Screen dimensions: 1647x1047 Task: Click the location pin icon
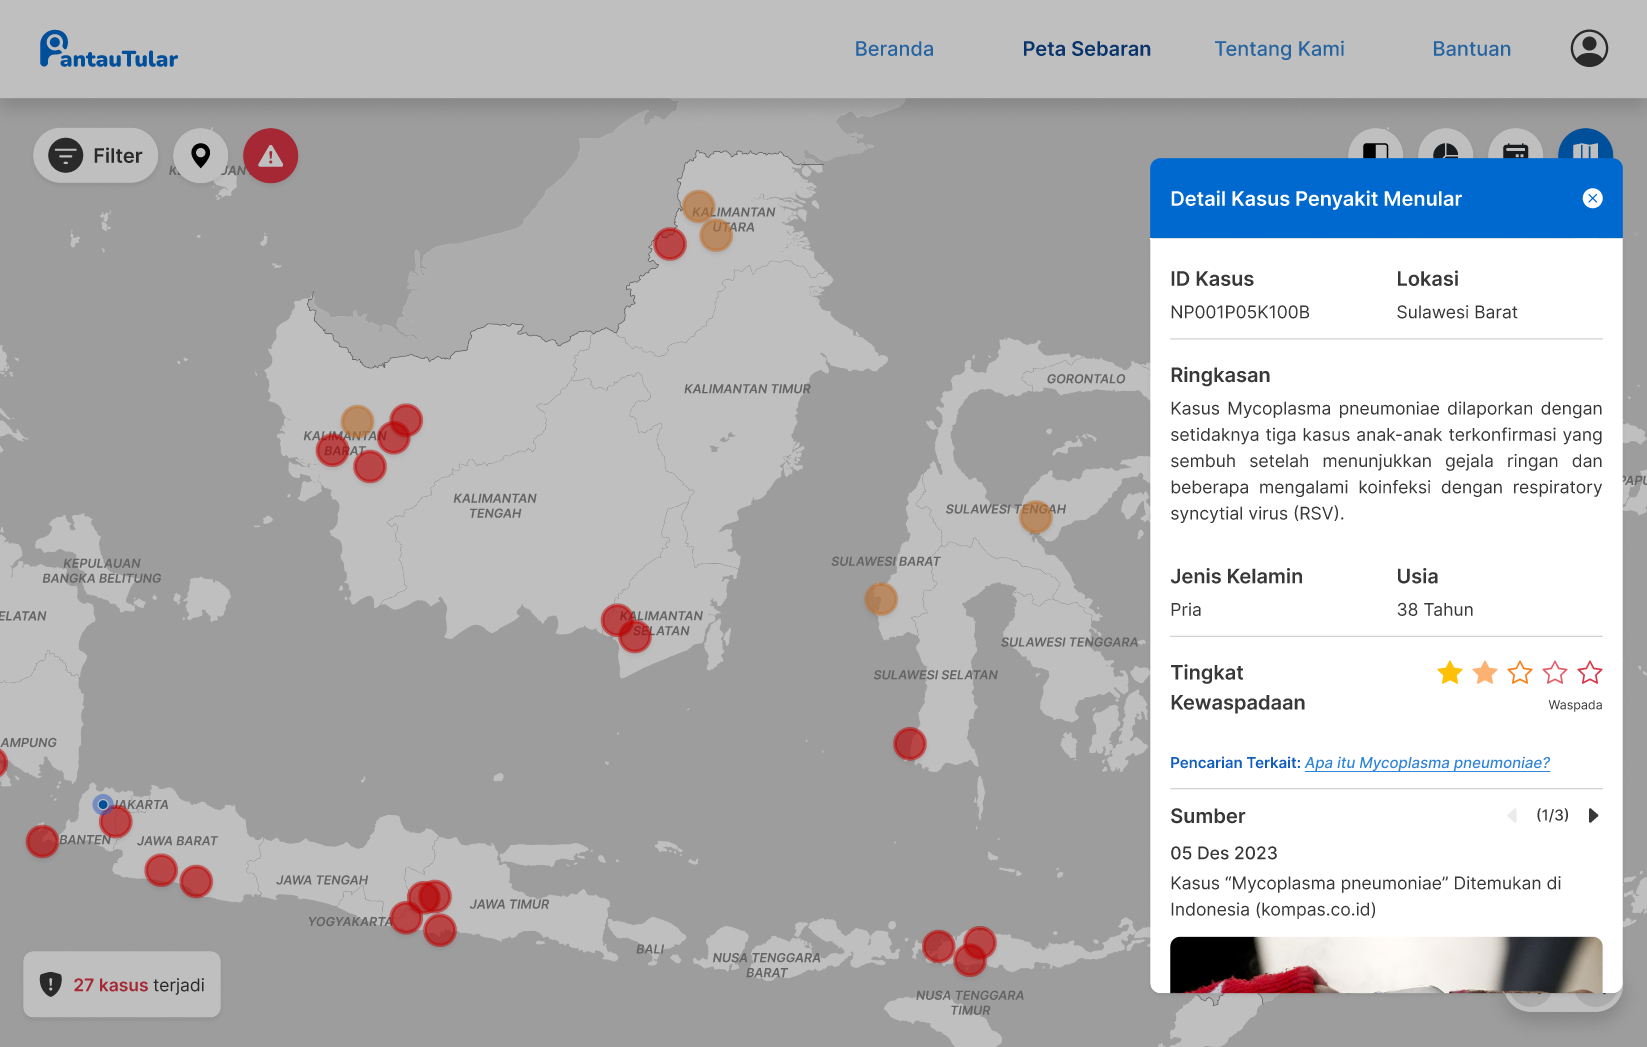[x=201, y=156]
